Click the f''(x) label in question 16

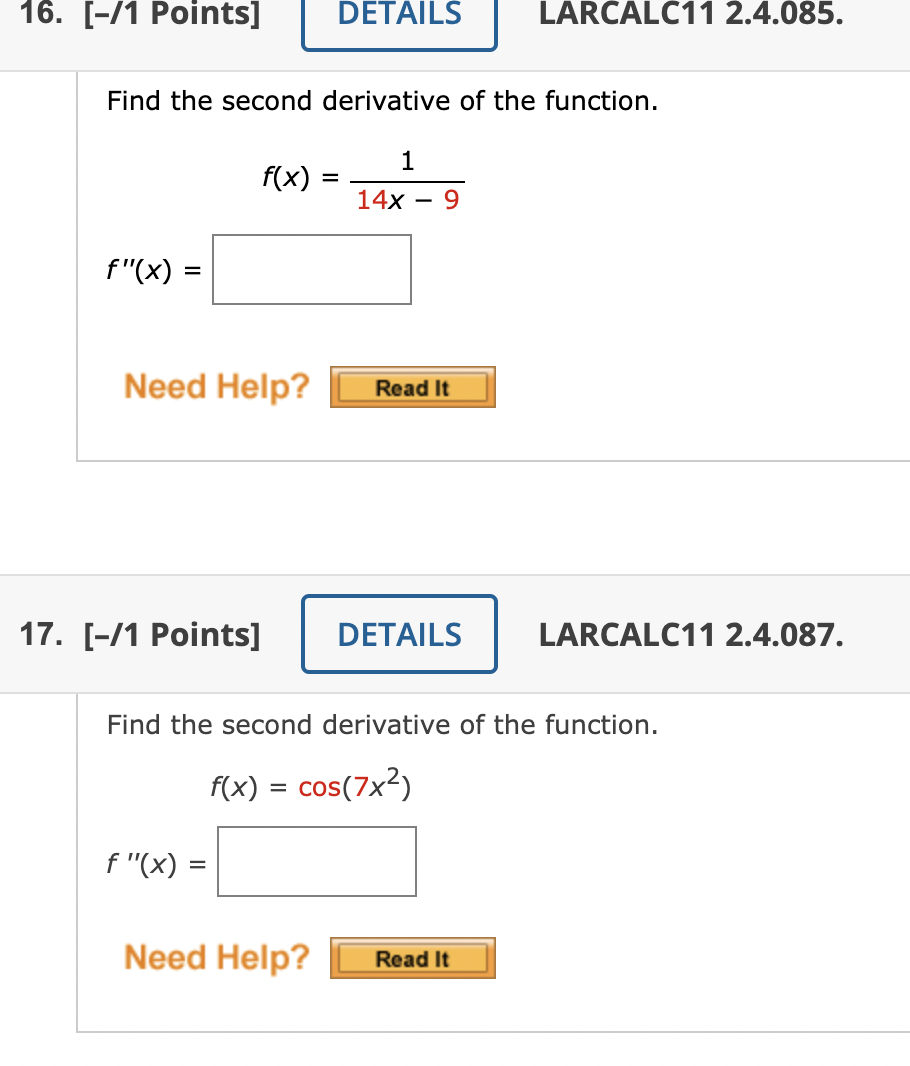(x=147, y=267)
